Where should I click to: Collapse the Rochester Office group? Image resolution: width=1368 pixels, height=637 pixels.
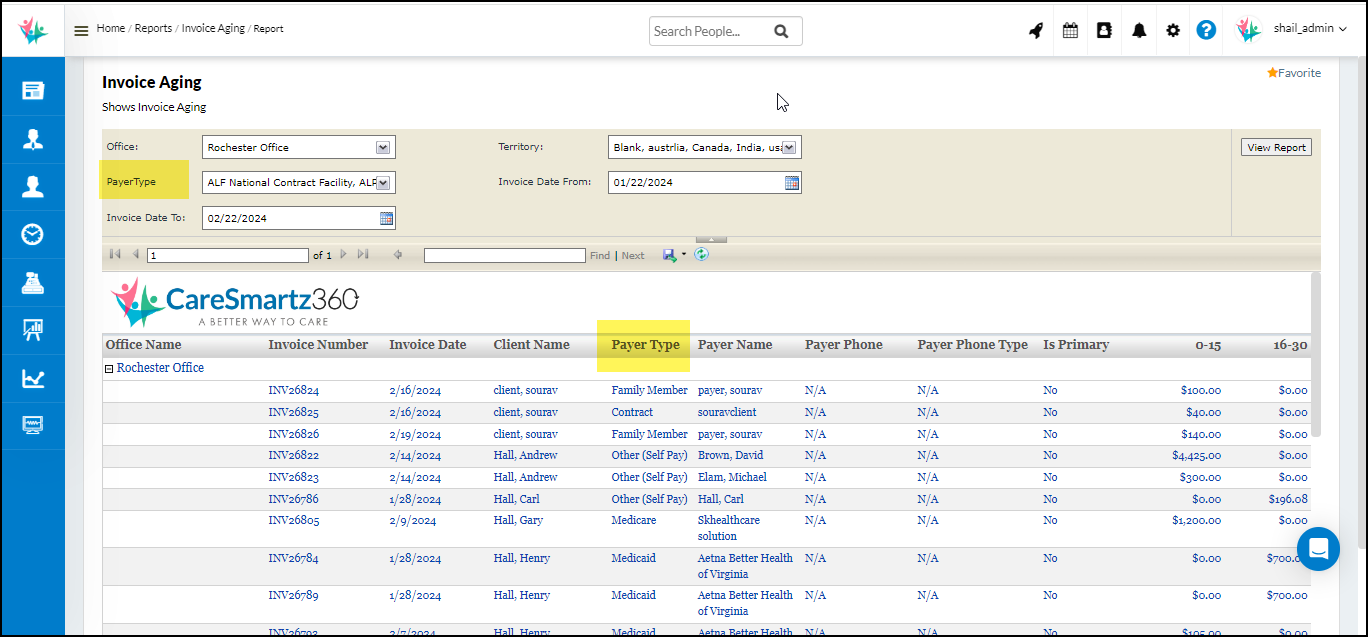(x=110, y=368)
